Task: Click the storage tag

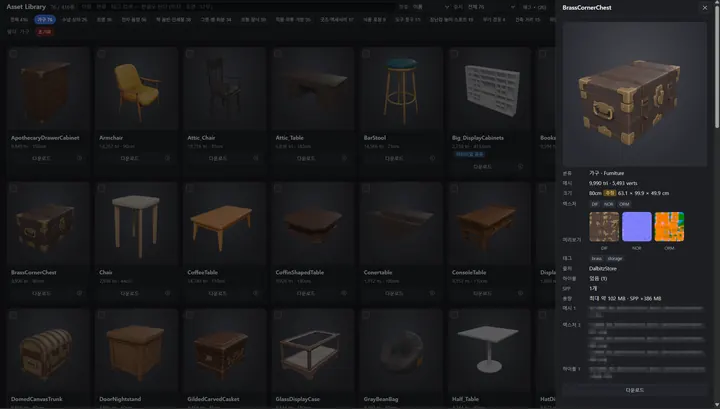Action: (x=615, y=258)
